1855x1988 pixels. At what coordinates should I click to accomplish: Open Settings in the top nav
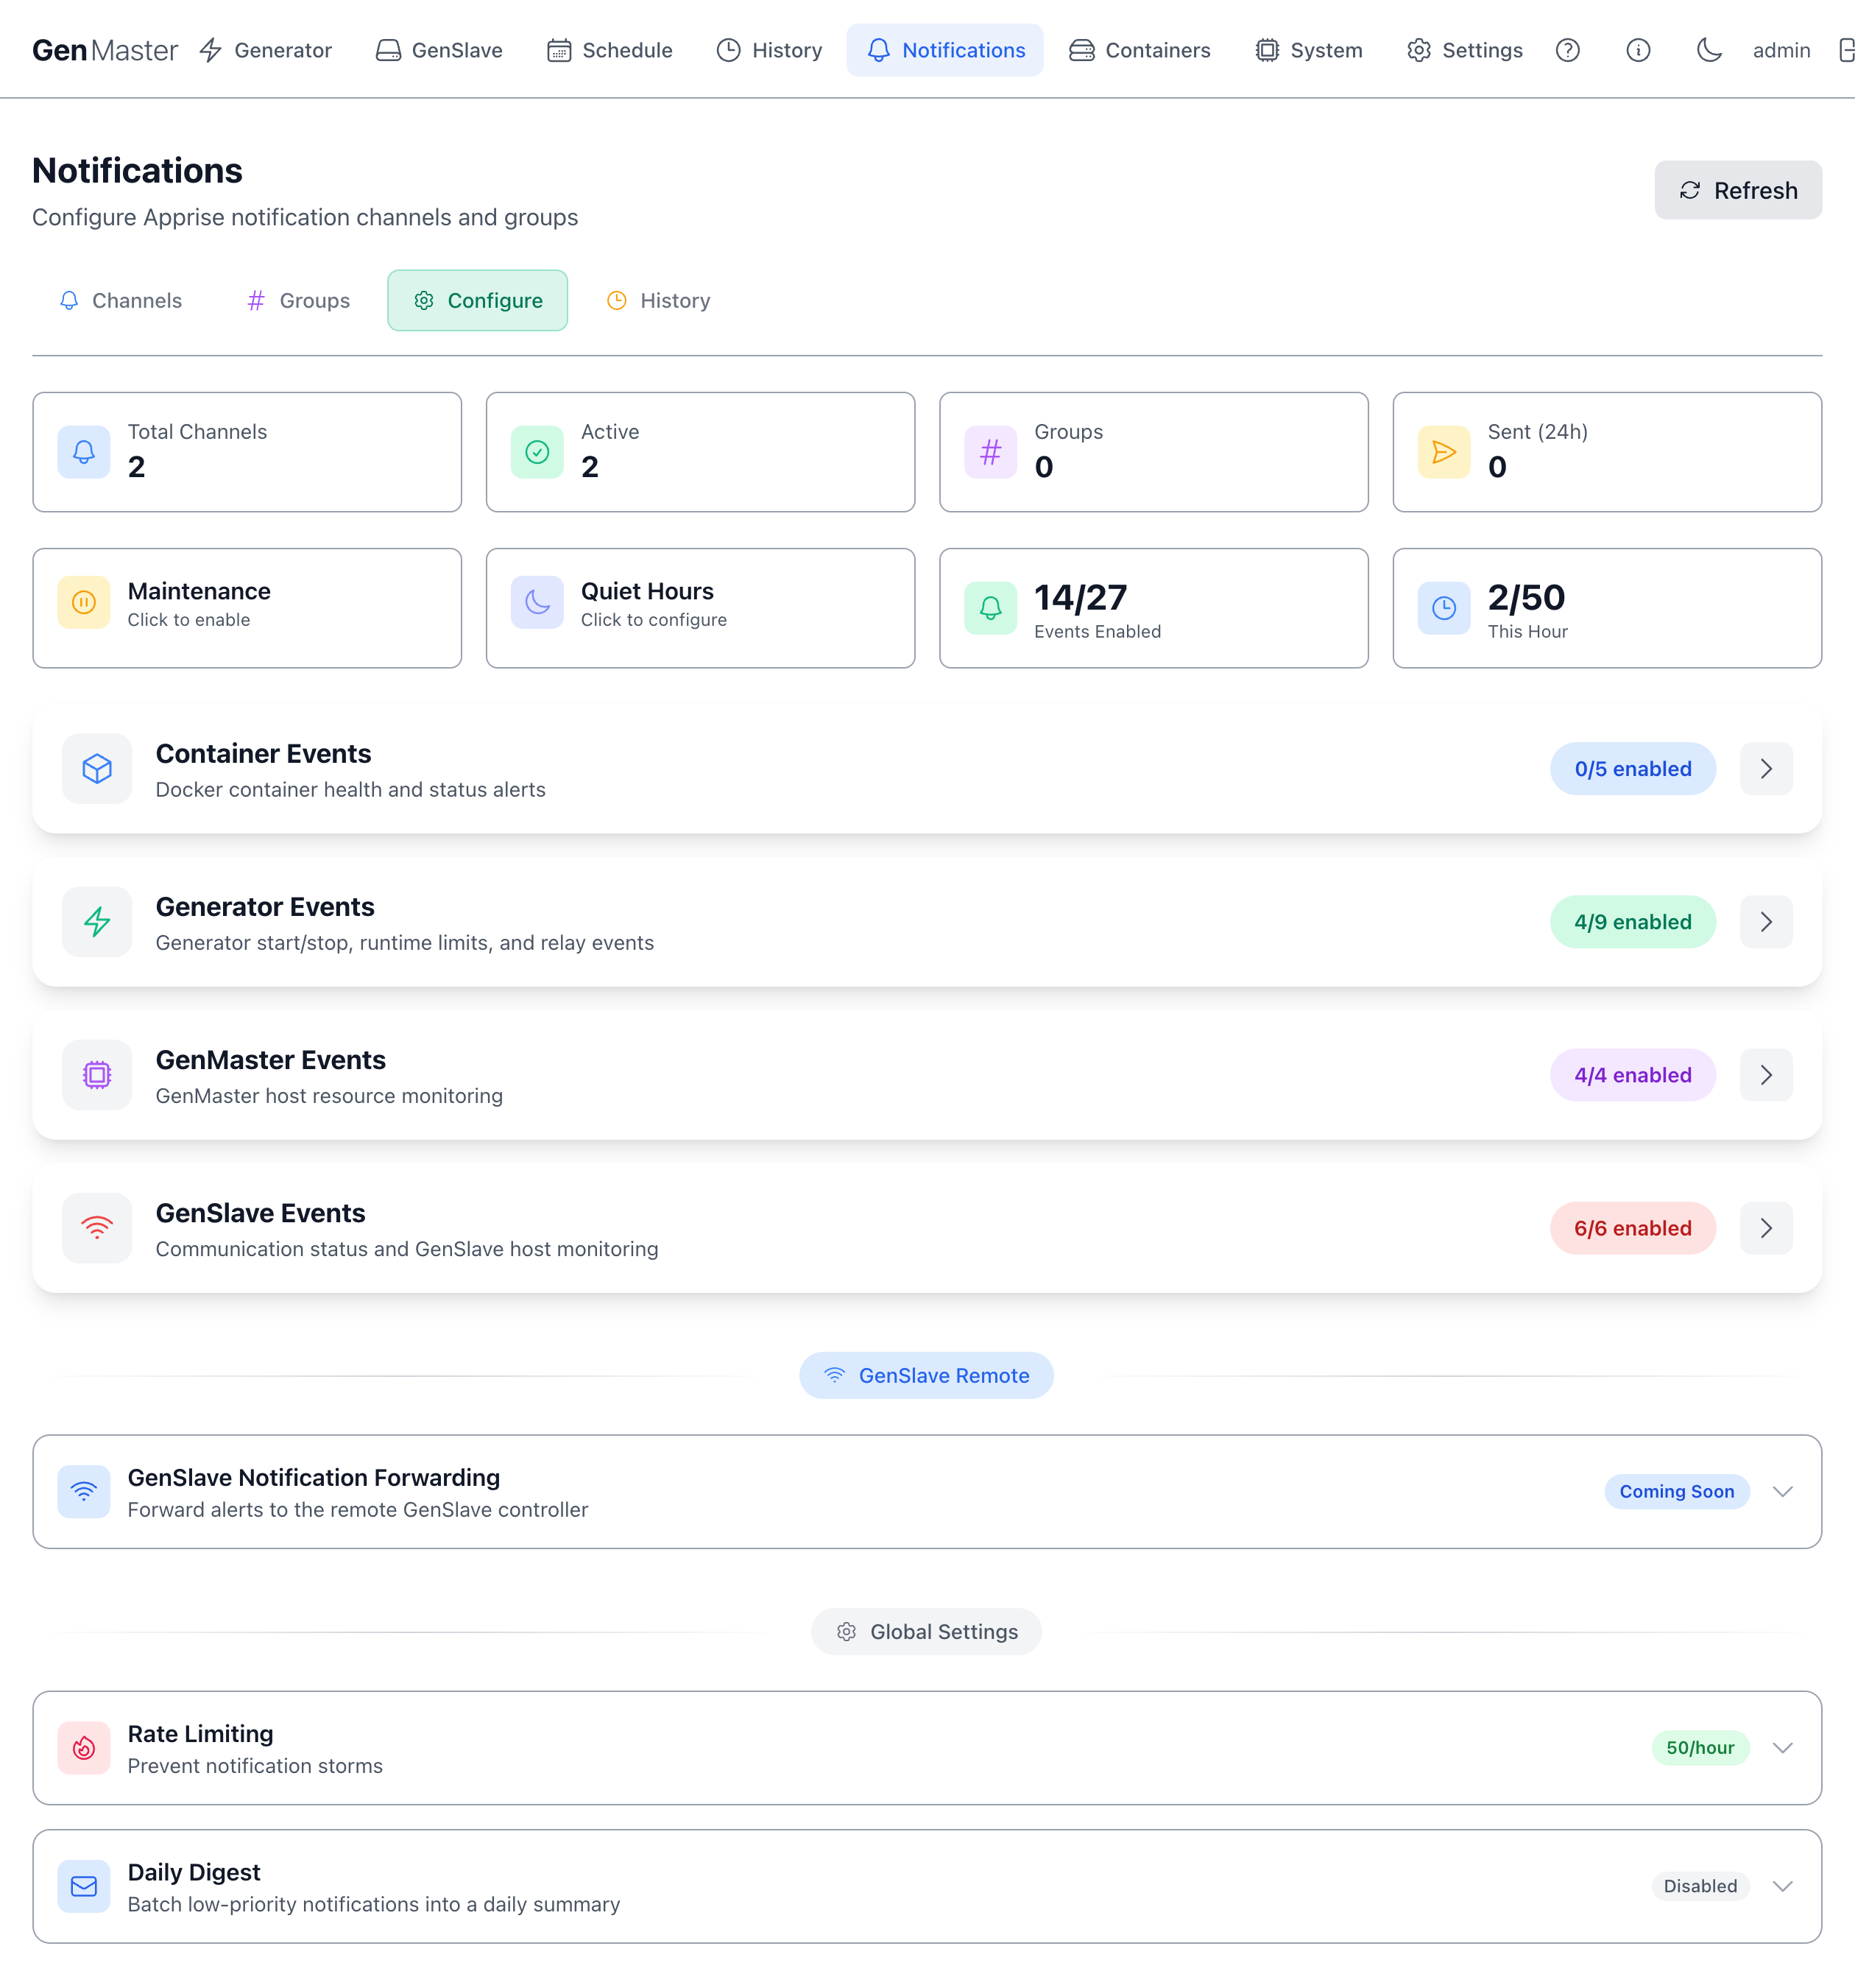(x=1465, y=50)
